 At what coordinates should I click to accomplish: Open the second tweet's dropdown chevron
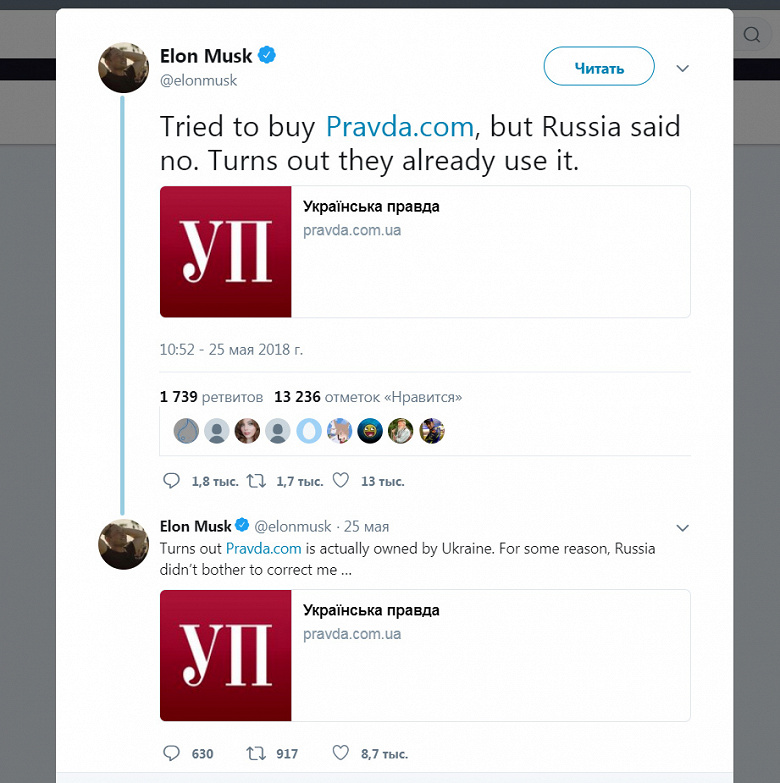coord(683,528)
